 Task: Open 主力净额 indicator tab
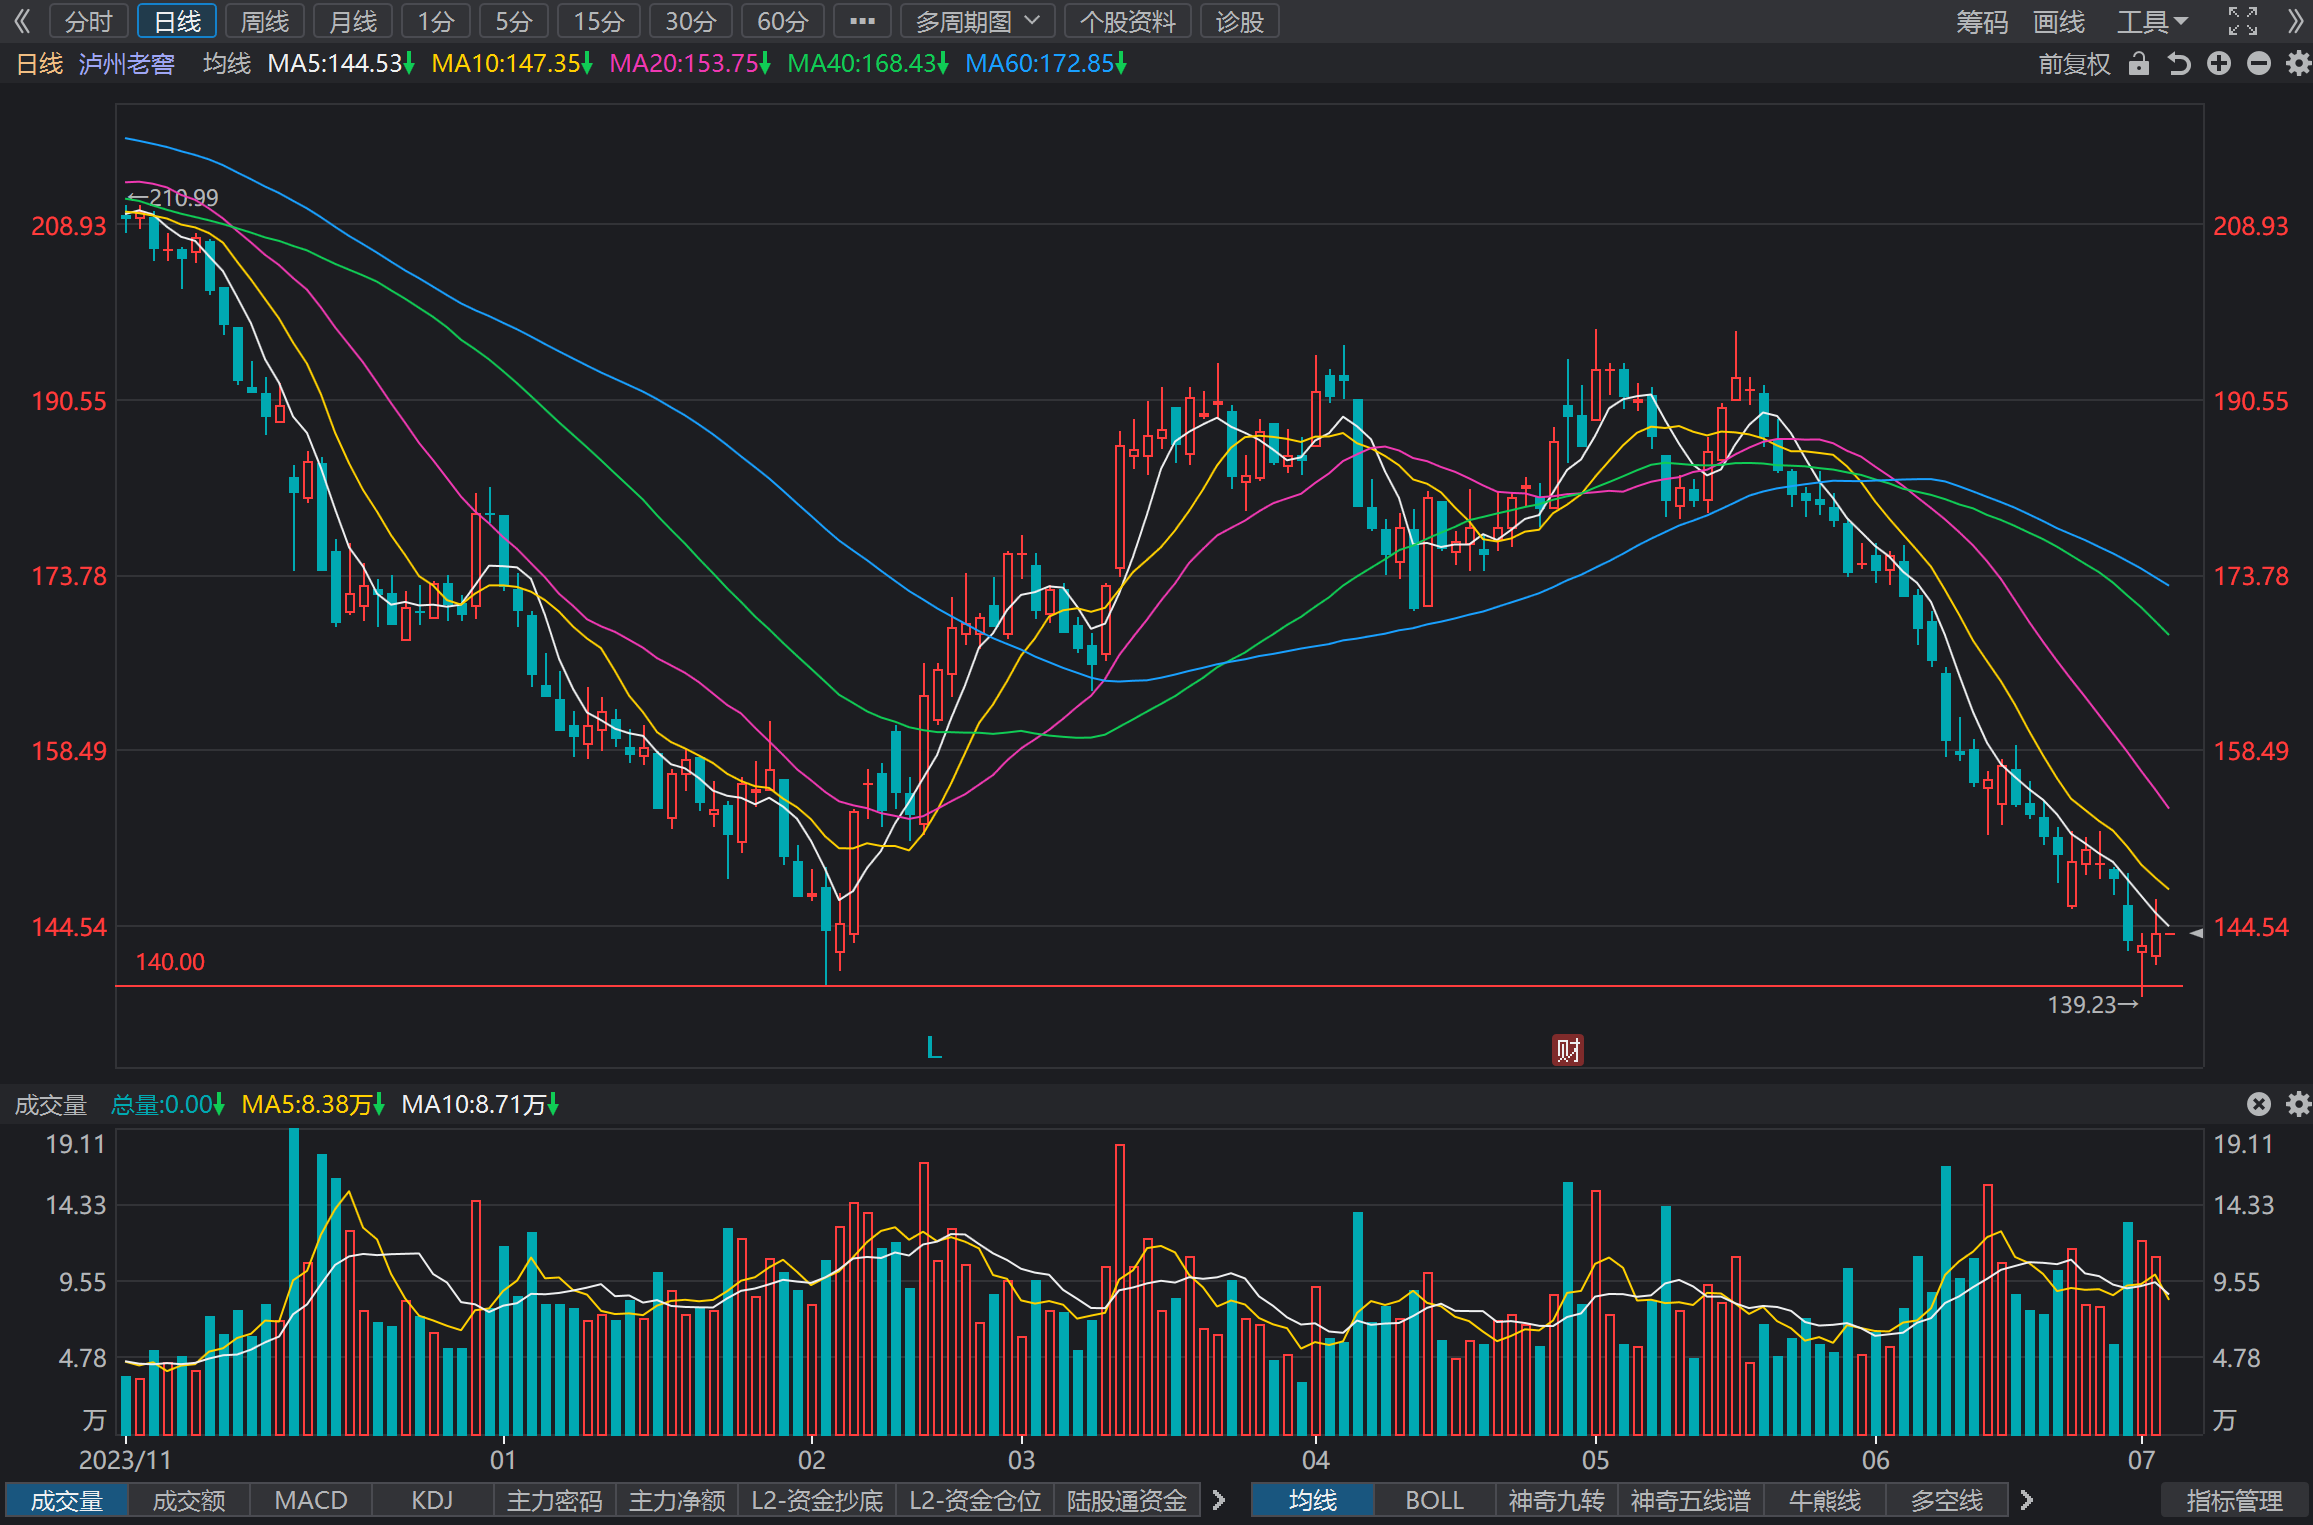tap(677, 1500)
